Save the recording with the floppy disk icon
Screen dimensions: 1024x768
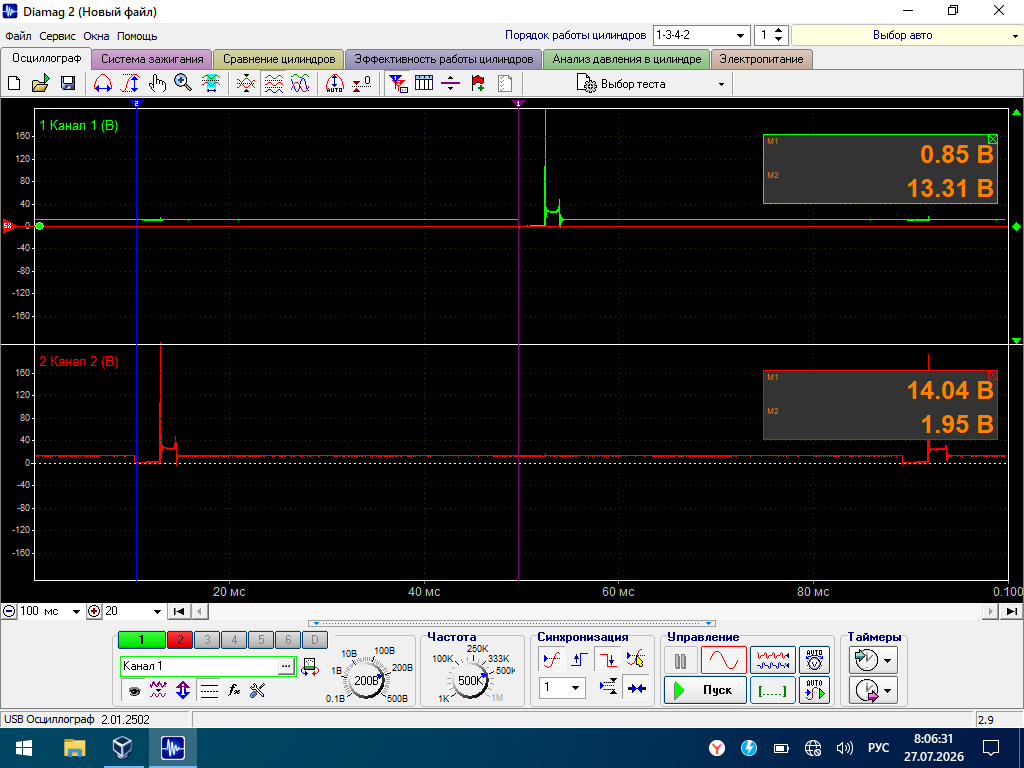point(67,83)
